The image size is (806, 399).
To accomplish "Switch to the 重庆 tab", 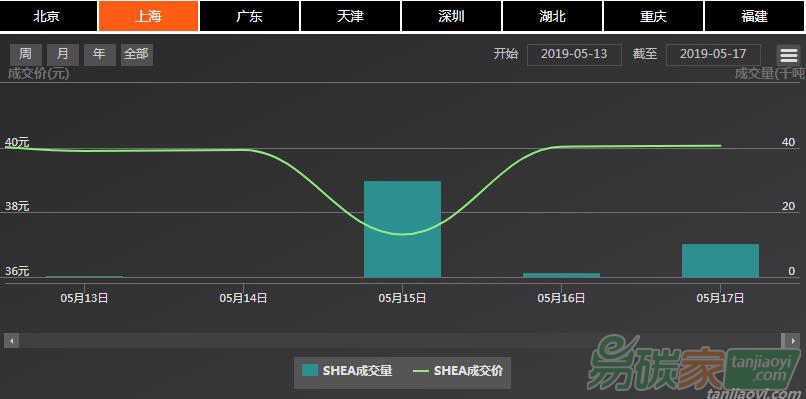I will 653,16.
